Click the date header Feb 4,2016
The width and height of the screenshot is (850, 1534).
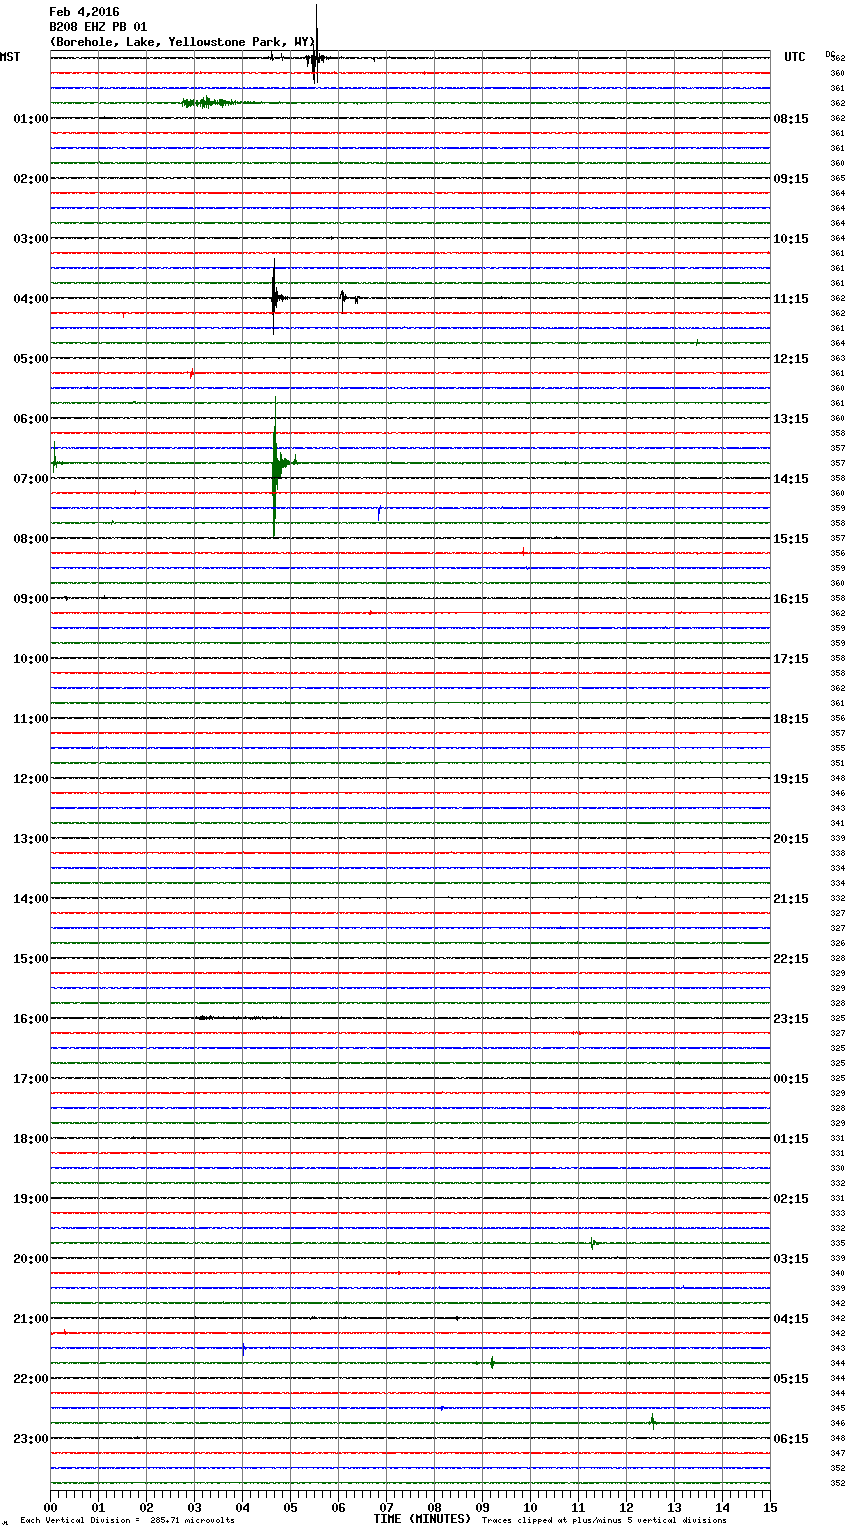(x=84, y=12)
